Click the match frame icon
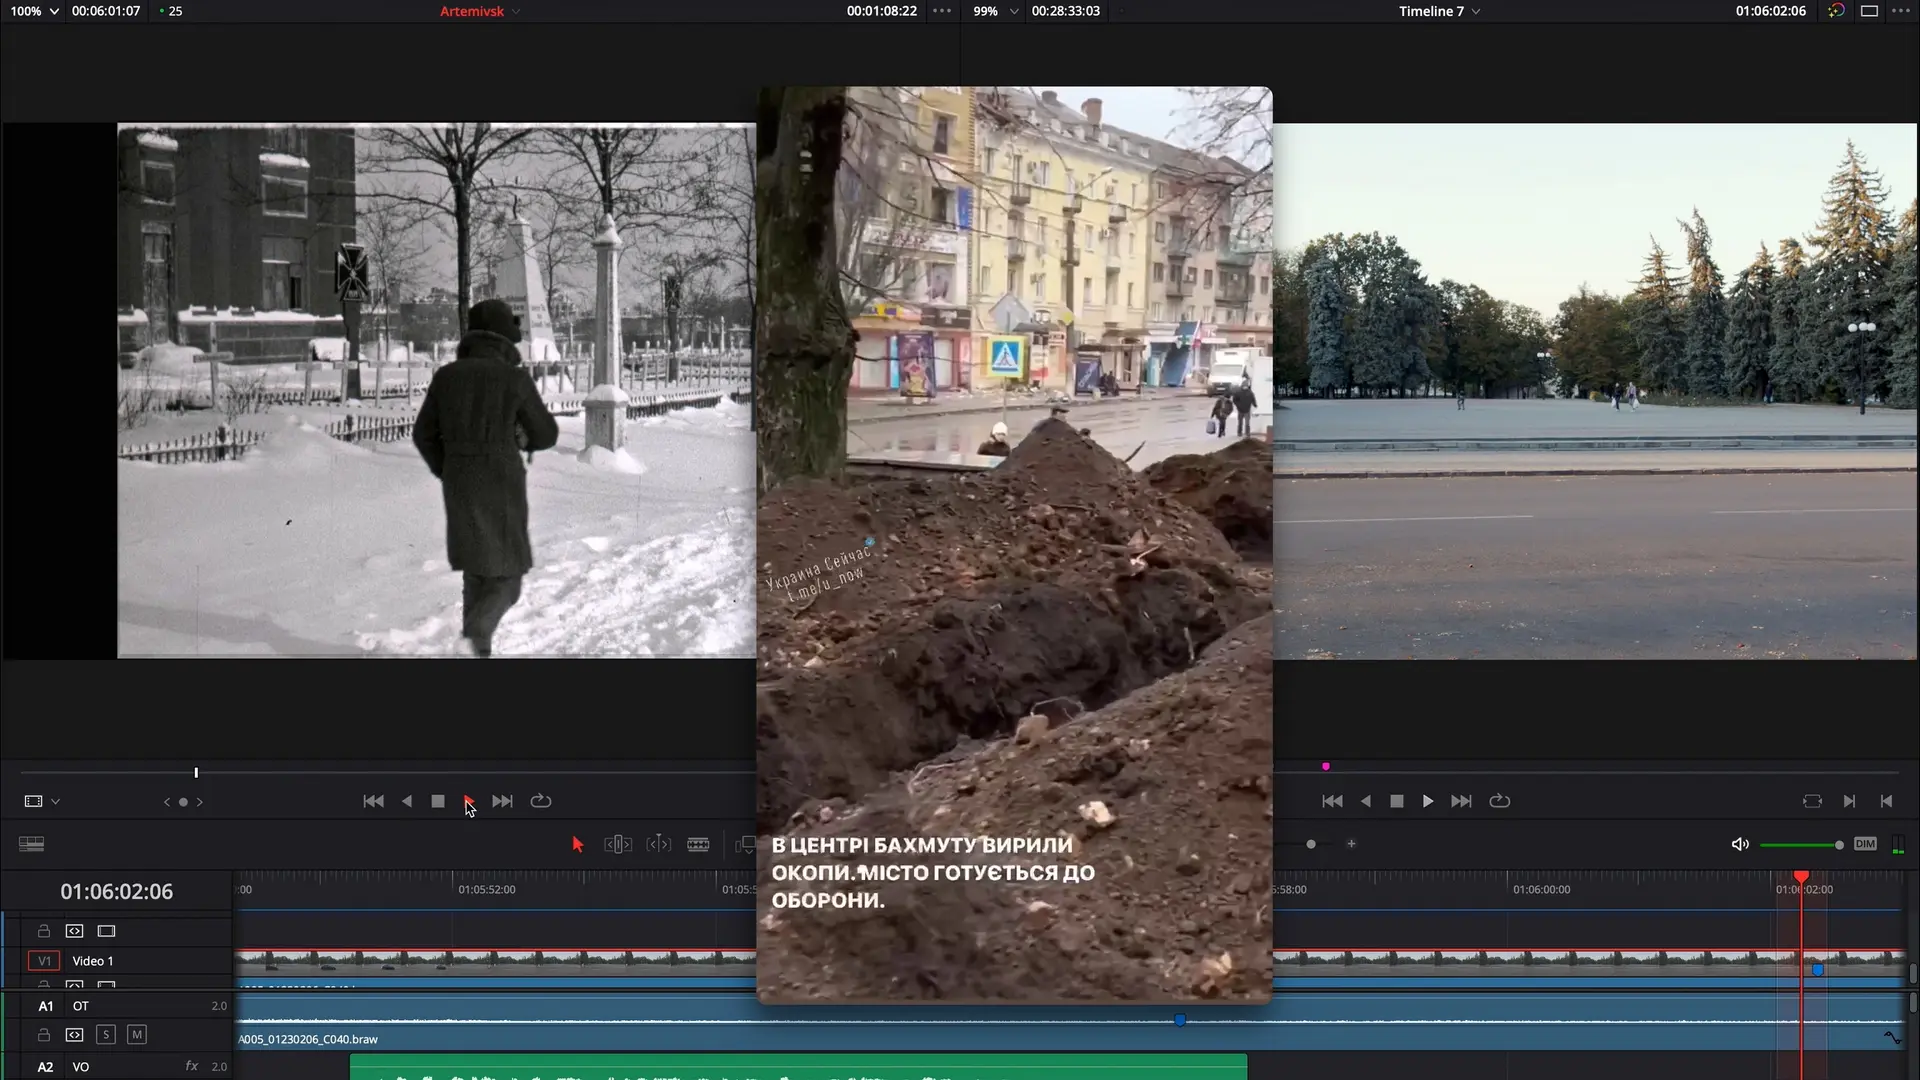1920x1080 pixels. pyautogui.click(x=1812, y=801)
